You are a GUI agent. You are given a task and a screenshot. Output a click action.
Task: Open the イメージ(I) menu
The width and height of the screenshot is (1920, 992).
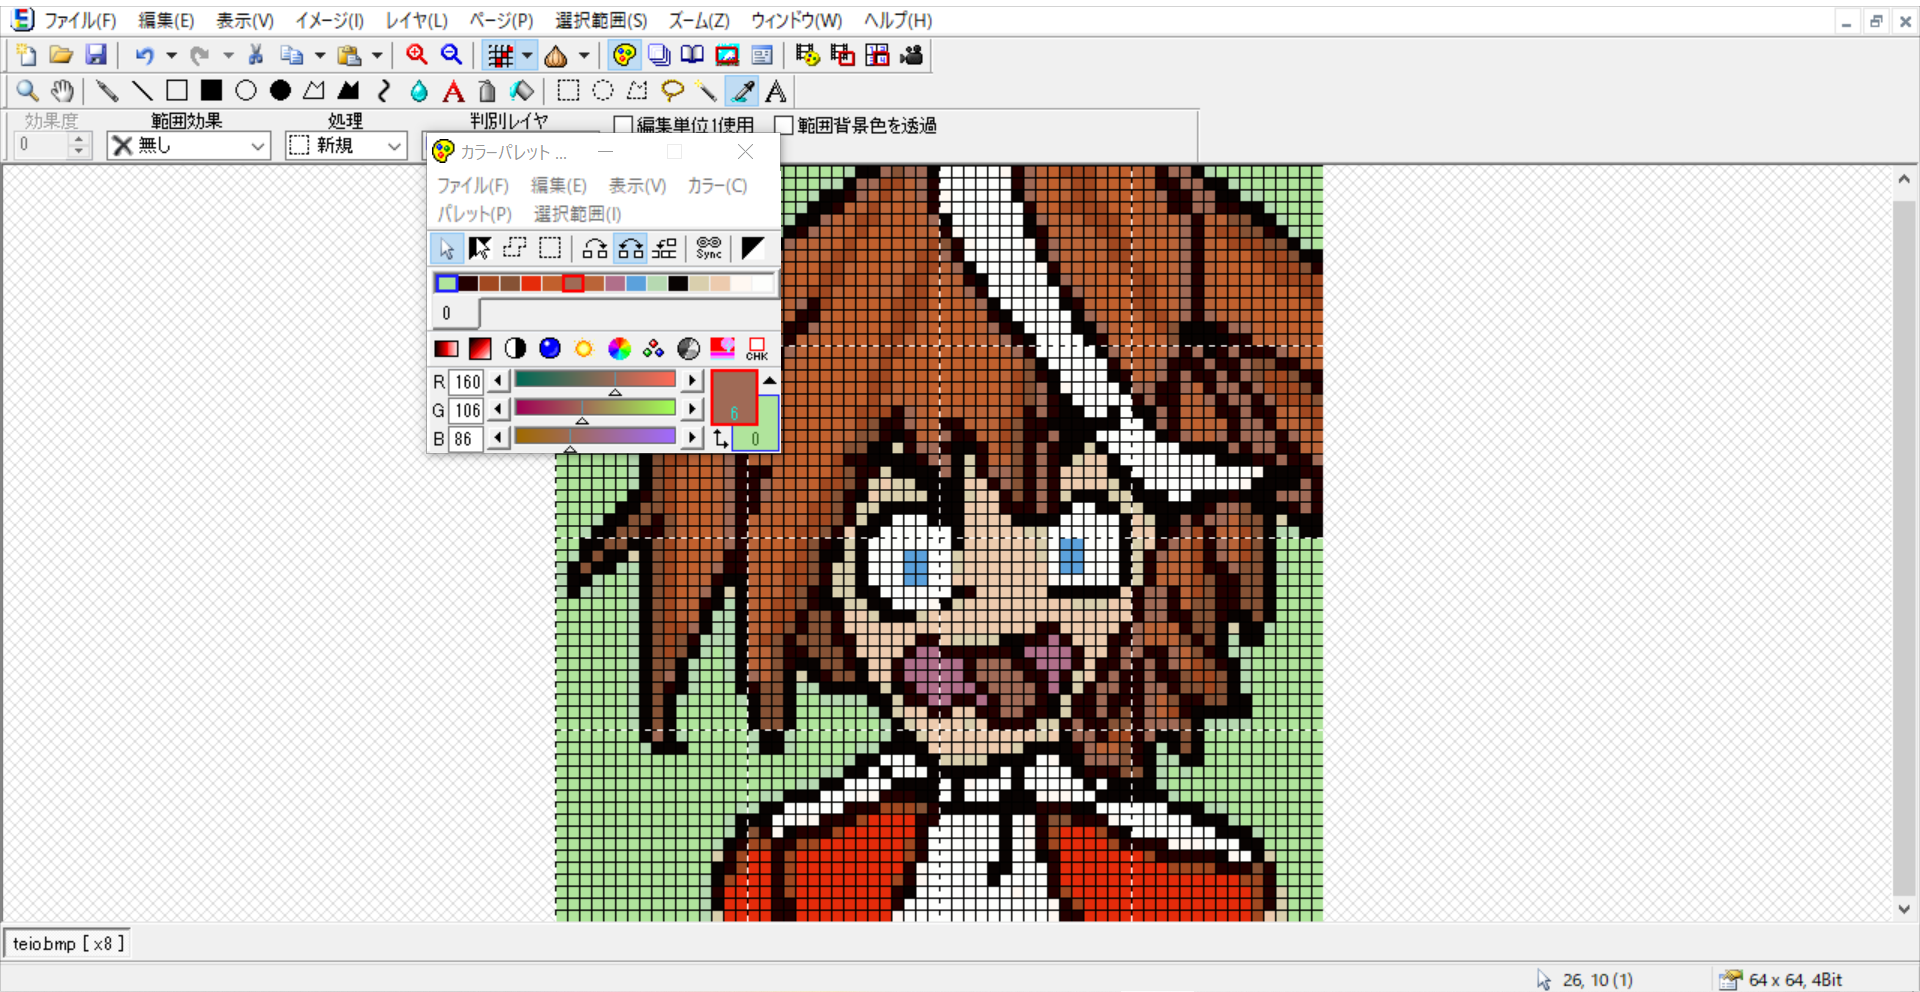[x=329, y=20]
